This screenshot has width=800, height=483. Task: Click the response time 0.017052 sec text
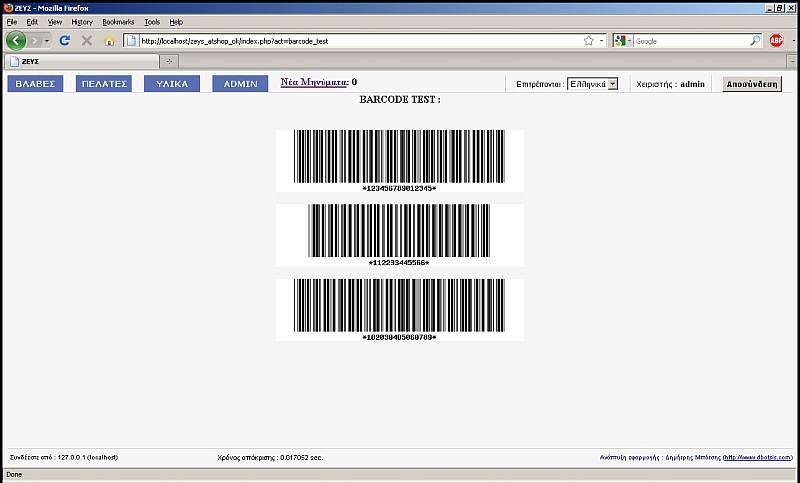pos(270,457)
